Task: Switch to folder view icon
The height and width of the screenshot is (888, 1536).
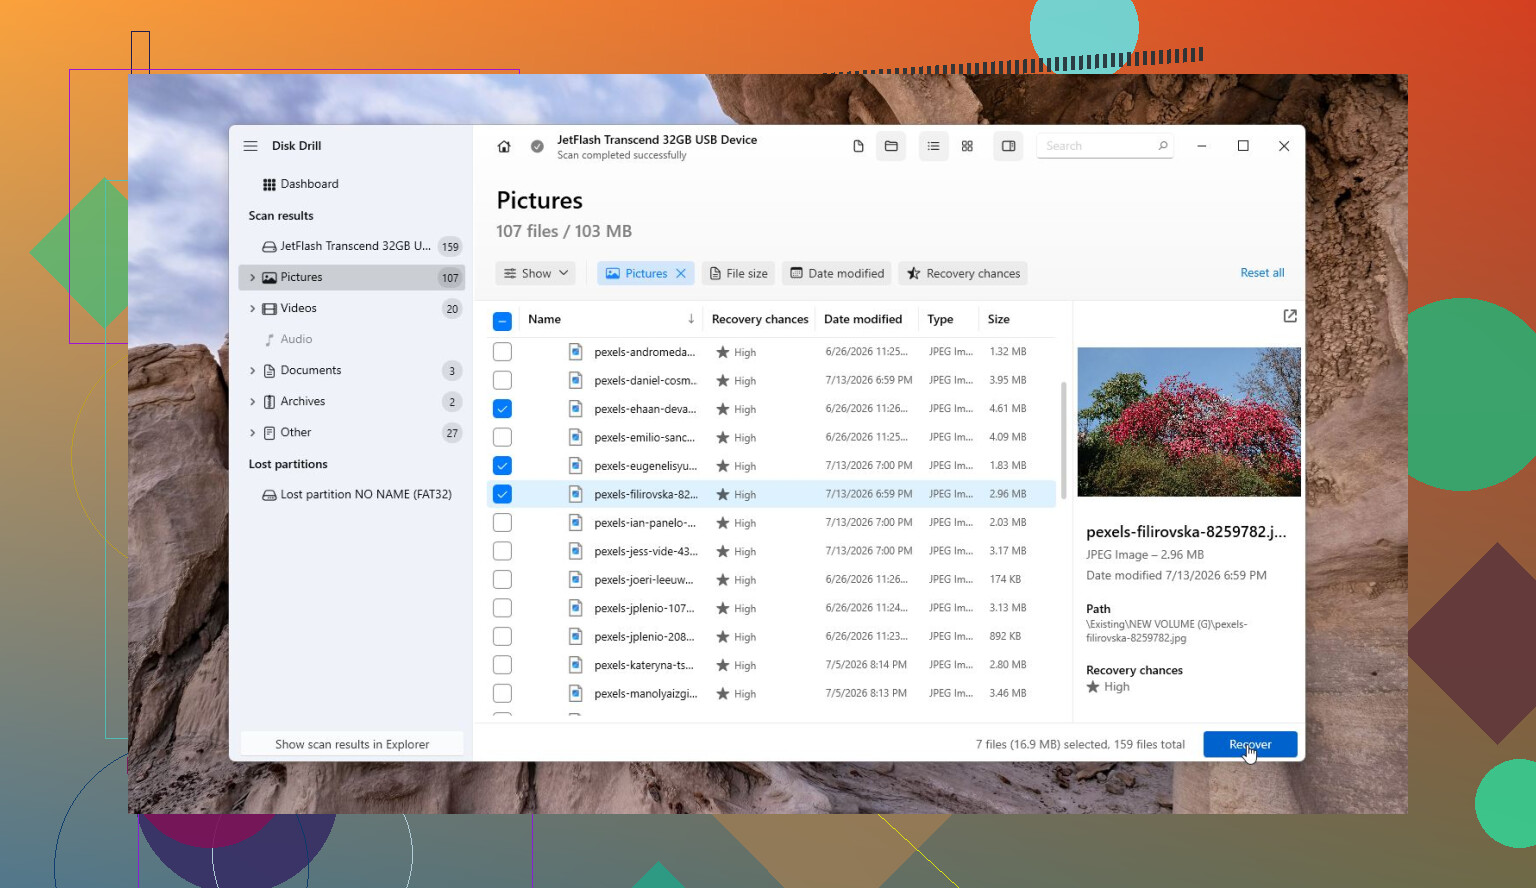Action: (891, 146)
